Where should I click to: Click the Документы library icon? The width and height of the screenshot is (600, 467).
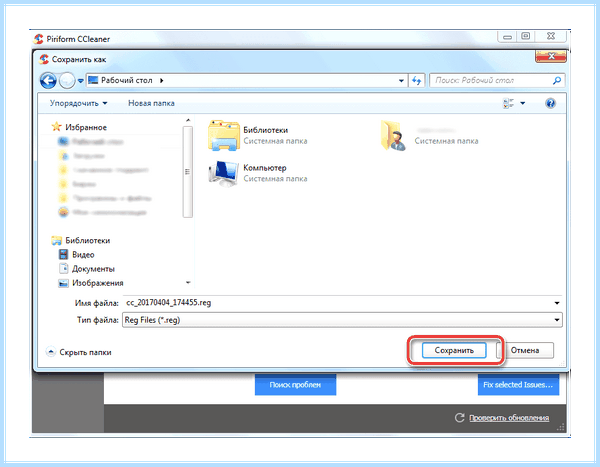63,268
